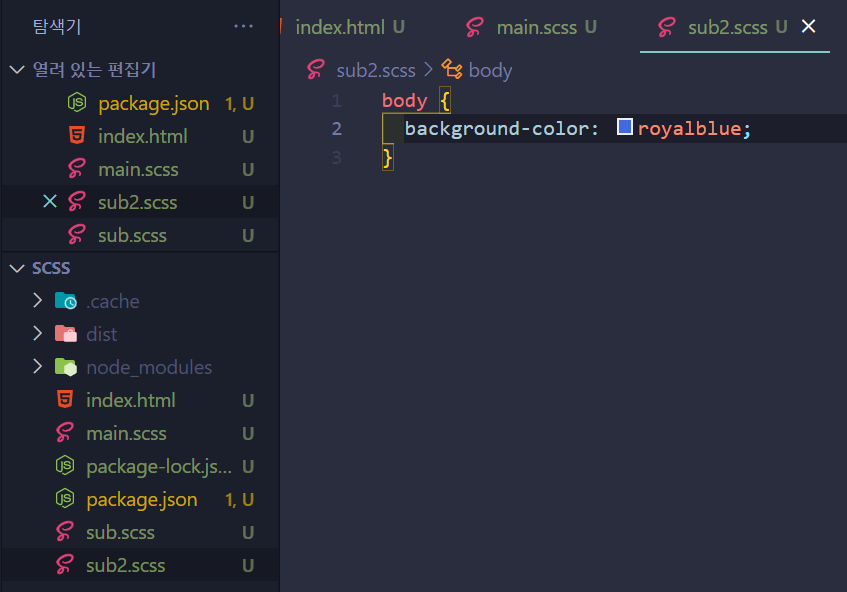Viewport: 847px width, 592px height.
Task: Close sub2.scss from the open editors list
Action: 50,201
